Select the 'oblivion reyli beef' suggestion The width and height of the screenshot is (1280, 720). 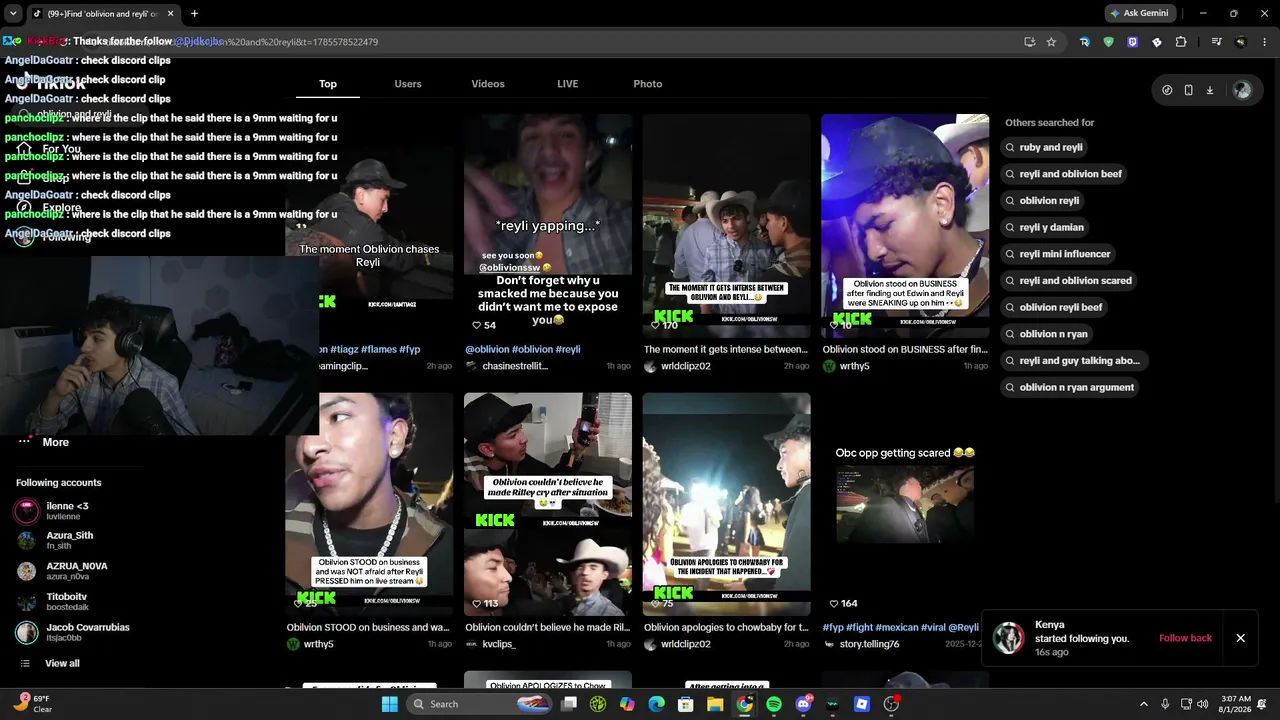tap(1054, 307)
